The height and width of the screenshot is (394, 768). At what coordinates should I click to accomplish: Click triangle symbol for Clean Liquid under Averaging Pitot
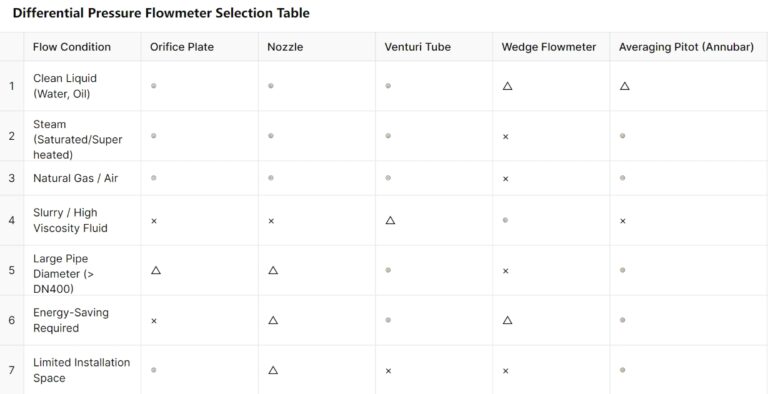pos(624,86)
